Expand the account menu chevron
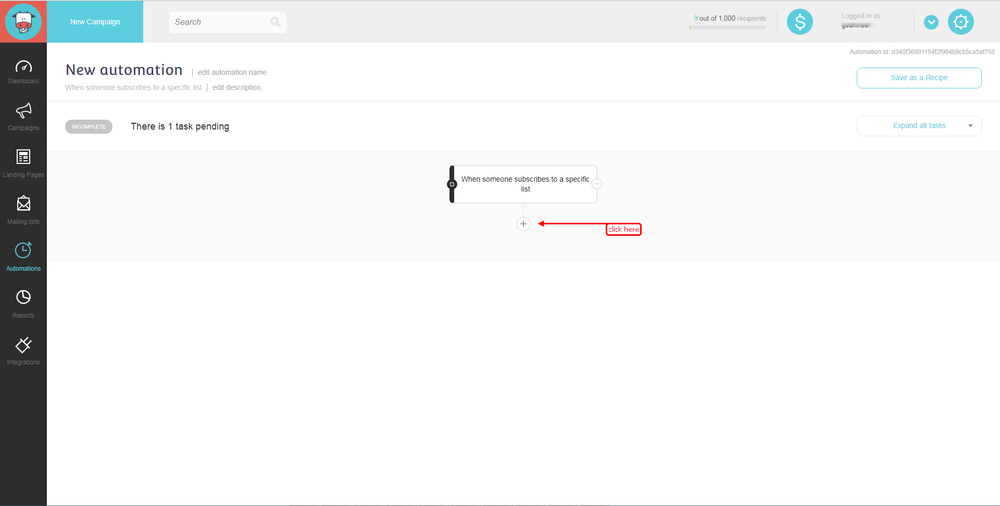Image resolution: width=1000 pixels, height=506 pixels. click(x=931, y=22)
